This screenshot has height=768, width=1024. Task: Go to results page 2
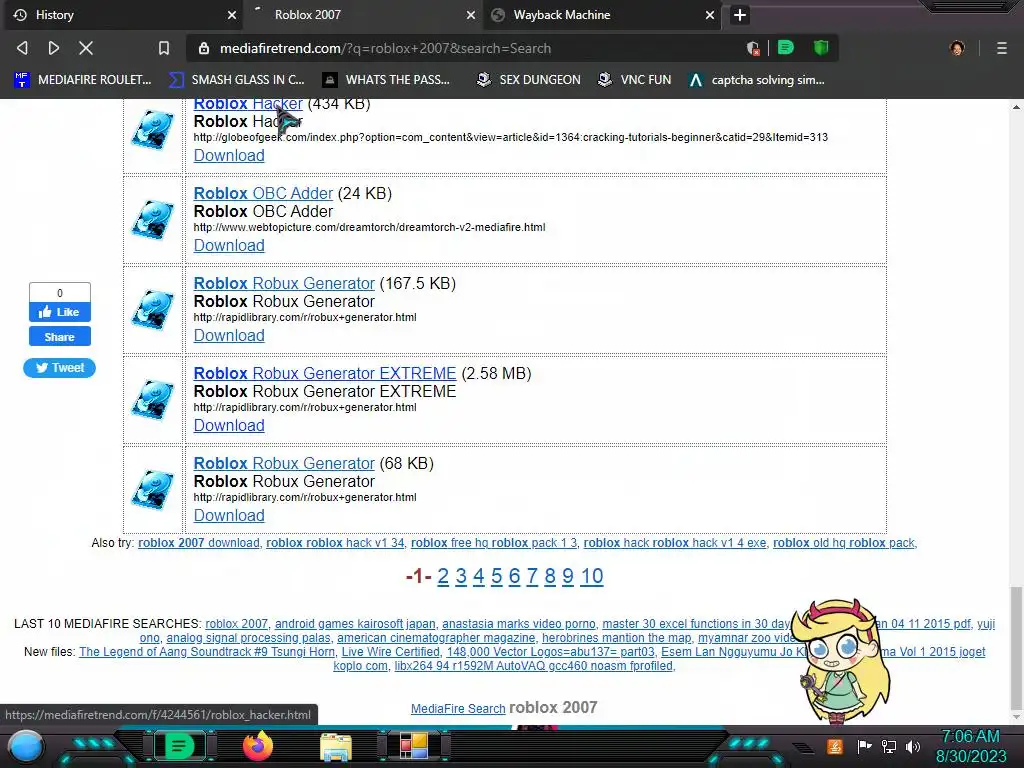pyautogui.click(x=443, y=576)
